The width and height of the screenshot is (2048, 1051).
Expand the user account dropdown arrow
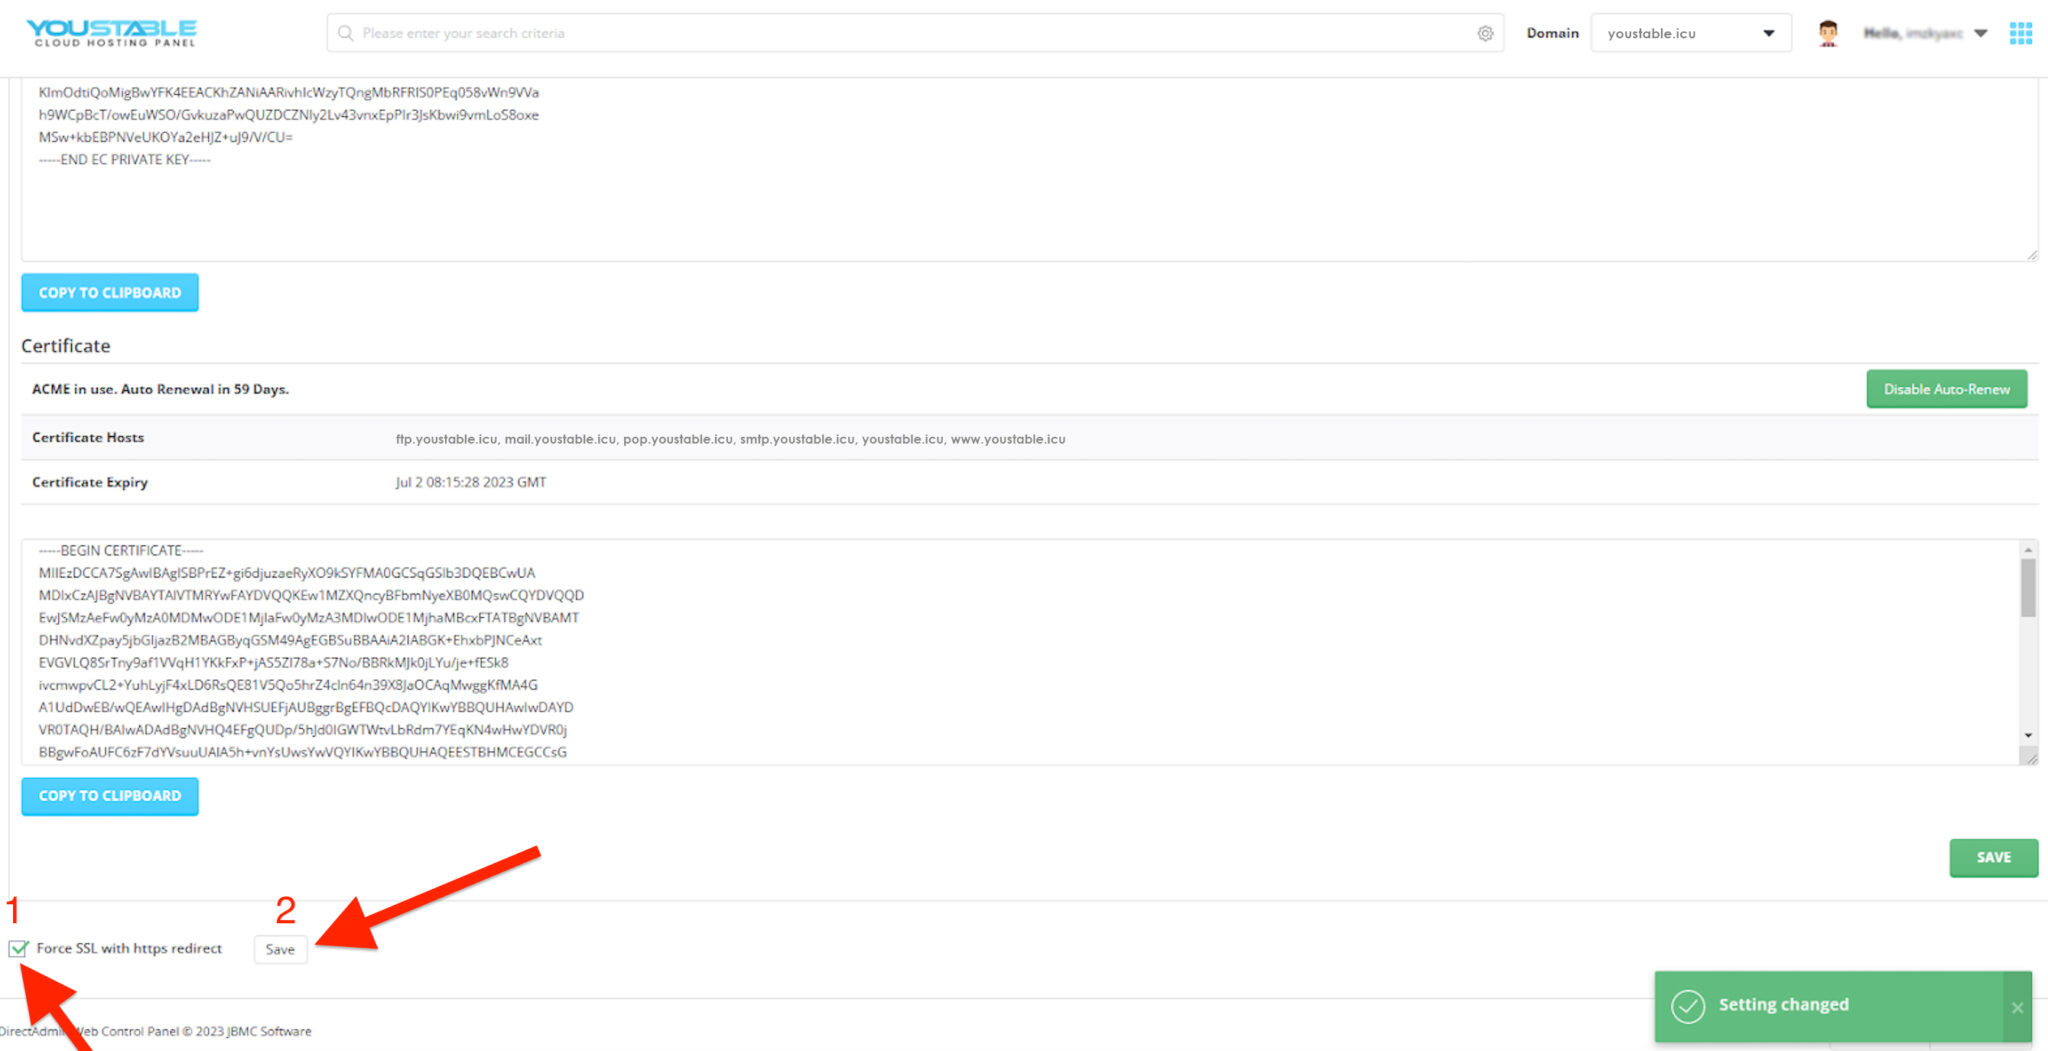(1981, 33)
